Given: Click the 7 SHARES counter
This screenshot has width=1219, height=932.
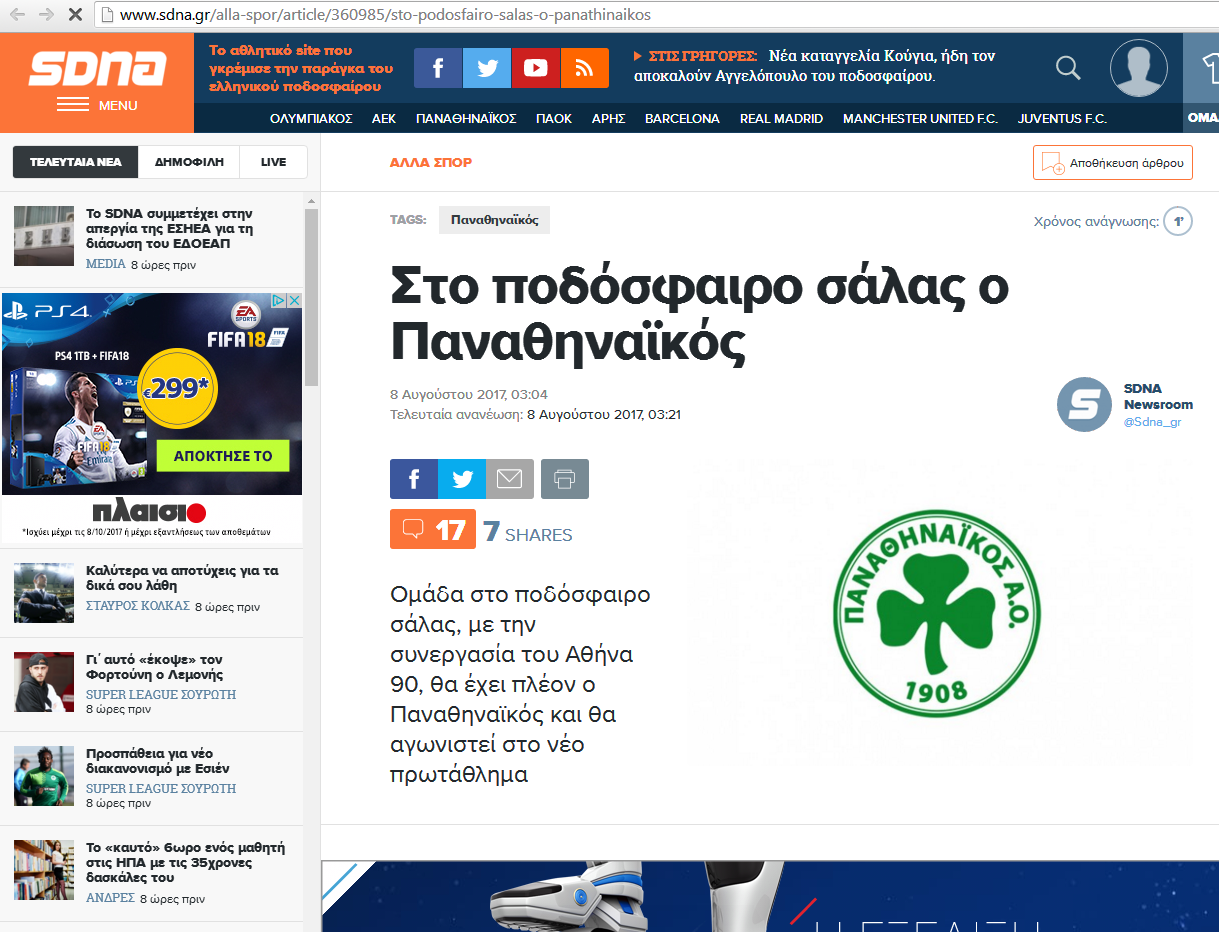Looking at the screenshot, I should (x=528, y=532).
